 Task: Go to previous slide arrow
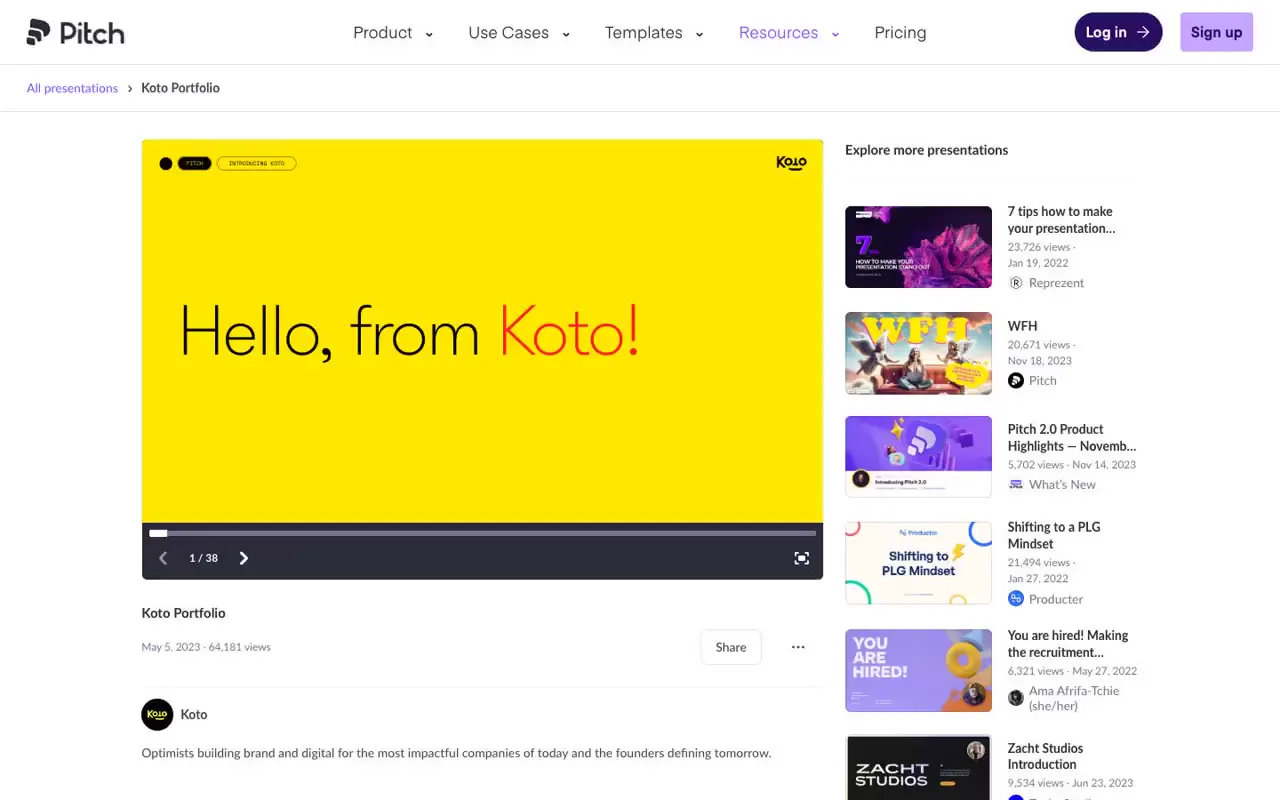pyautogui.click(x=163, y=558)
